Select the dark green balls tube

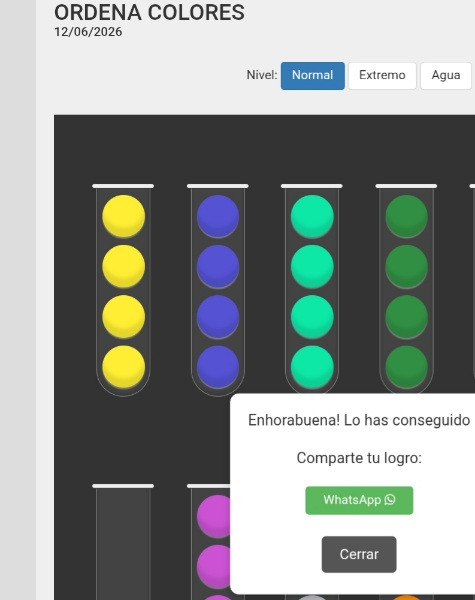(406, 290)
